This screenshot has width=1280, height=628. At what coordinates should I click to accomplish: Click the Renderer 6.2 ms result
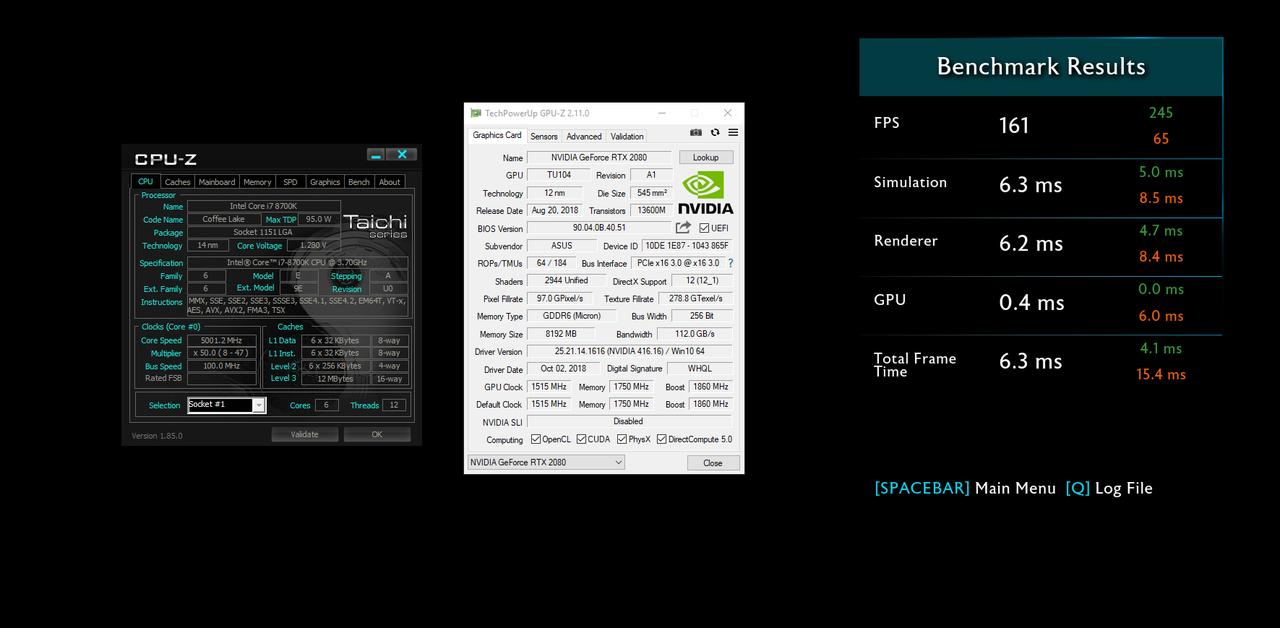[x=1031, y=243]
